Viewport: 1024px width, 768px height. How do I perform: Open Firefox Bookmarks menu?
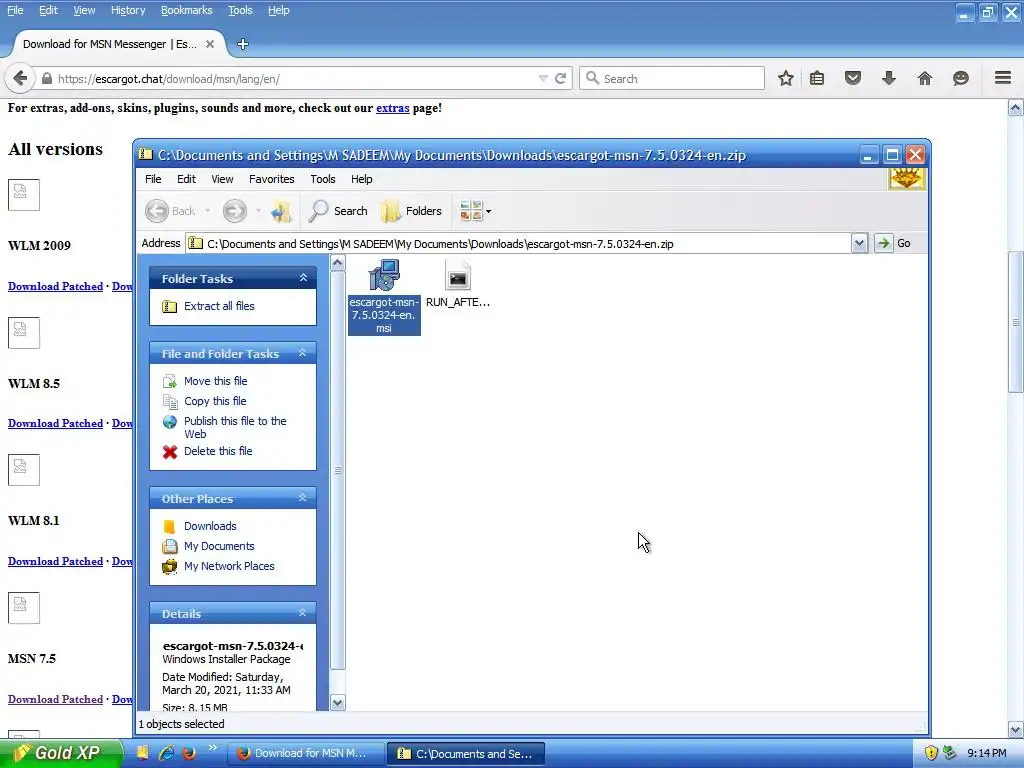pyautogui.click(x=187, y=10)
